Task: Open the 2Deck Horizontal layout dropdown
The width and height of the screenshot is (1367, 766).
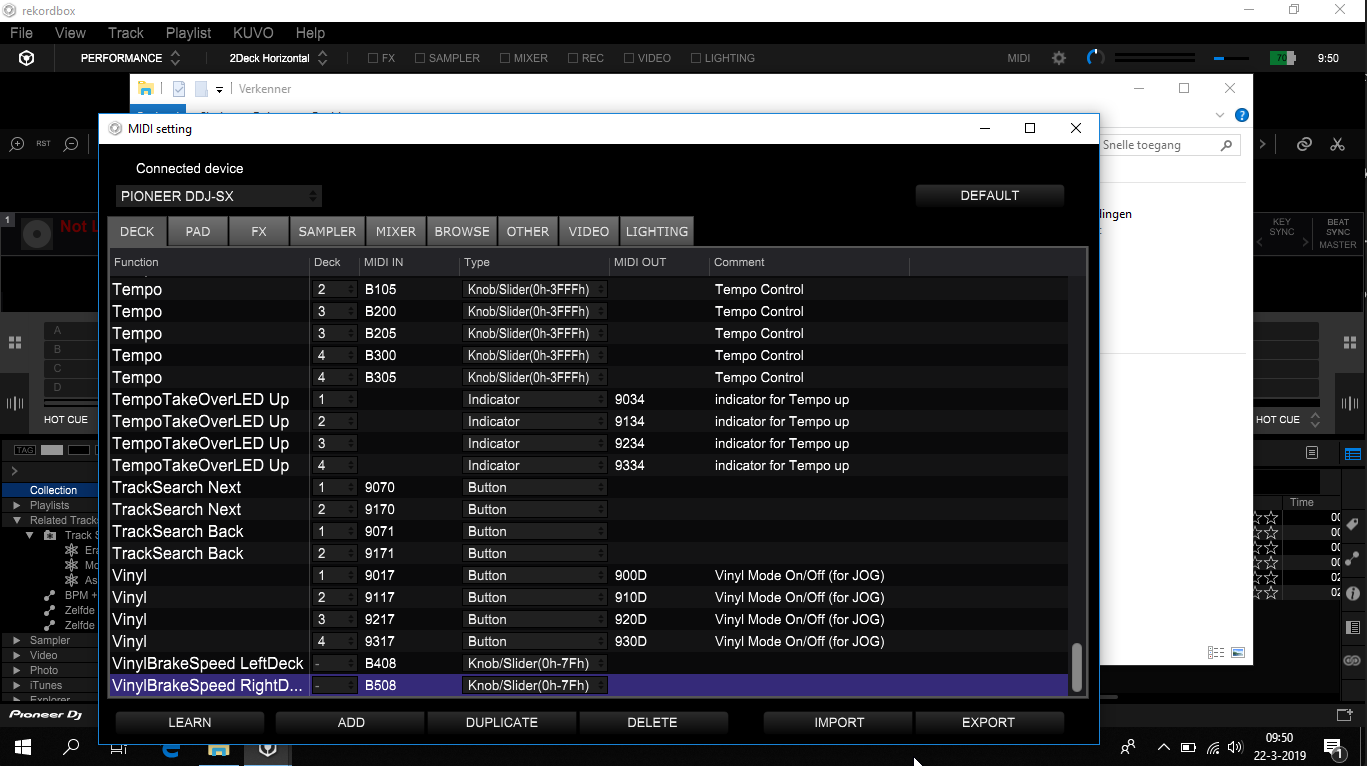Action: (278, 58)
